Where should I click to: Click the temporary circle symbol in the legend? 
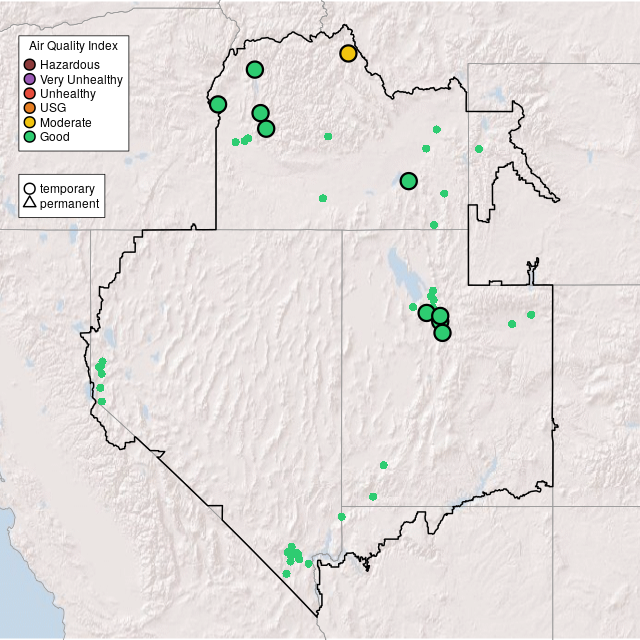pyautogui.click(x=30, y=189)
